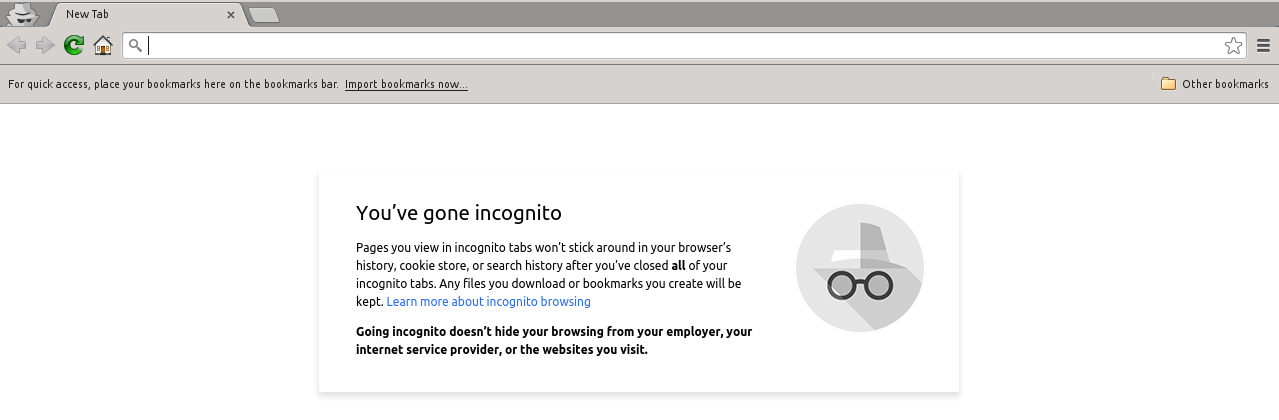
Task: Click the large incognito illustration
Action: [859, 267]
